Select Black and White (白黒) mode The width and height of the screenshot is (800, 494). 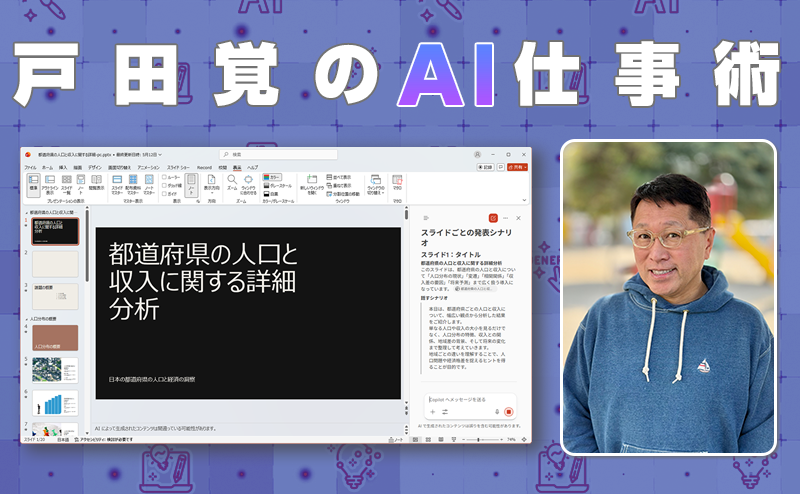[x=271, y=194]
